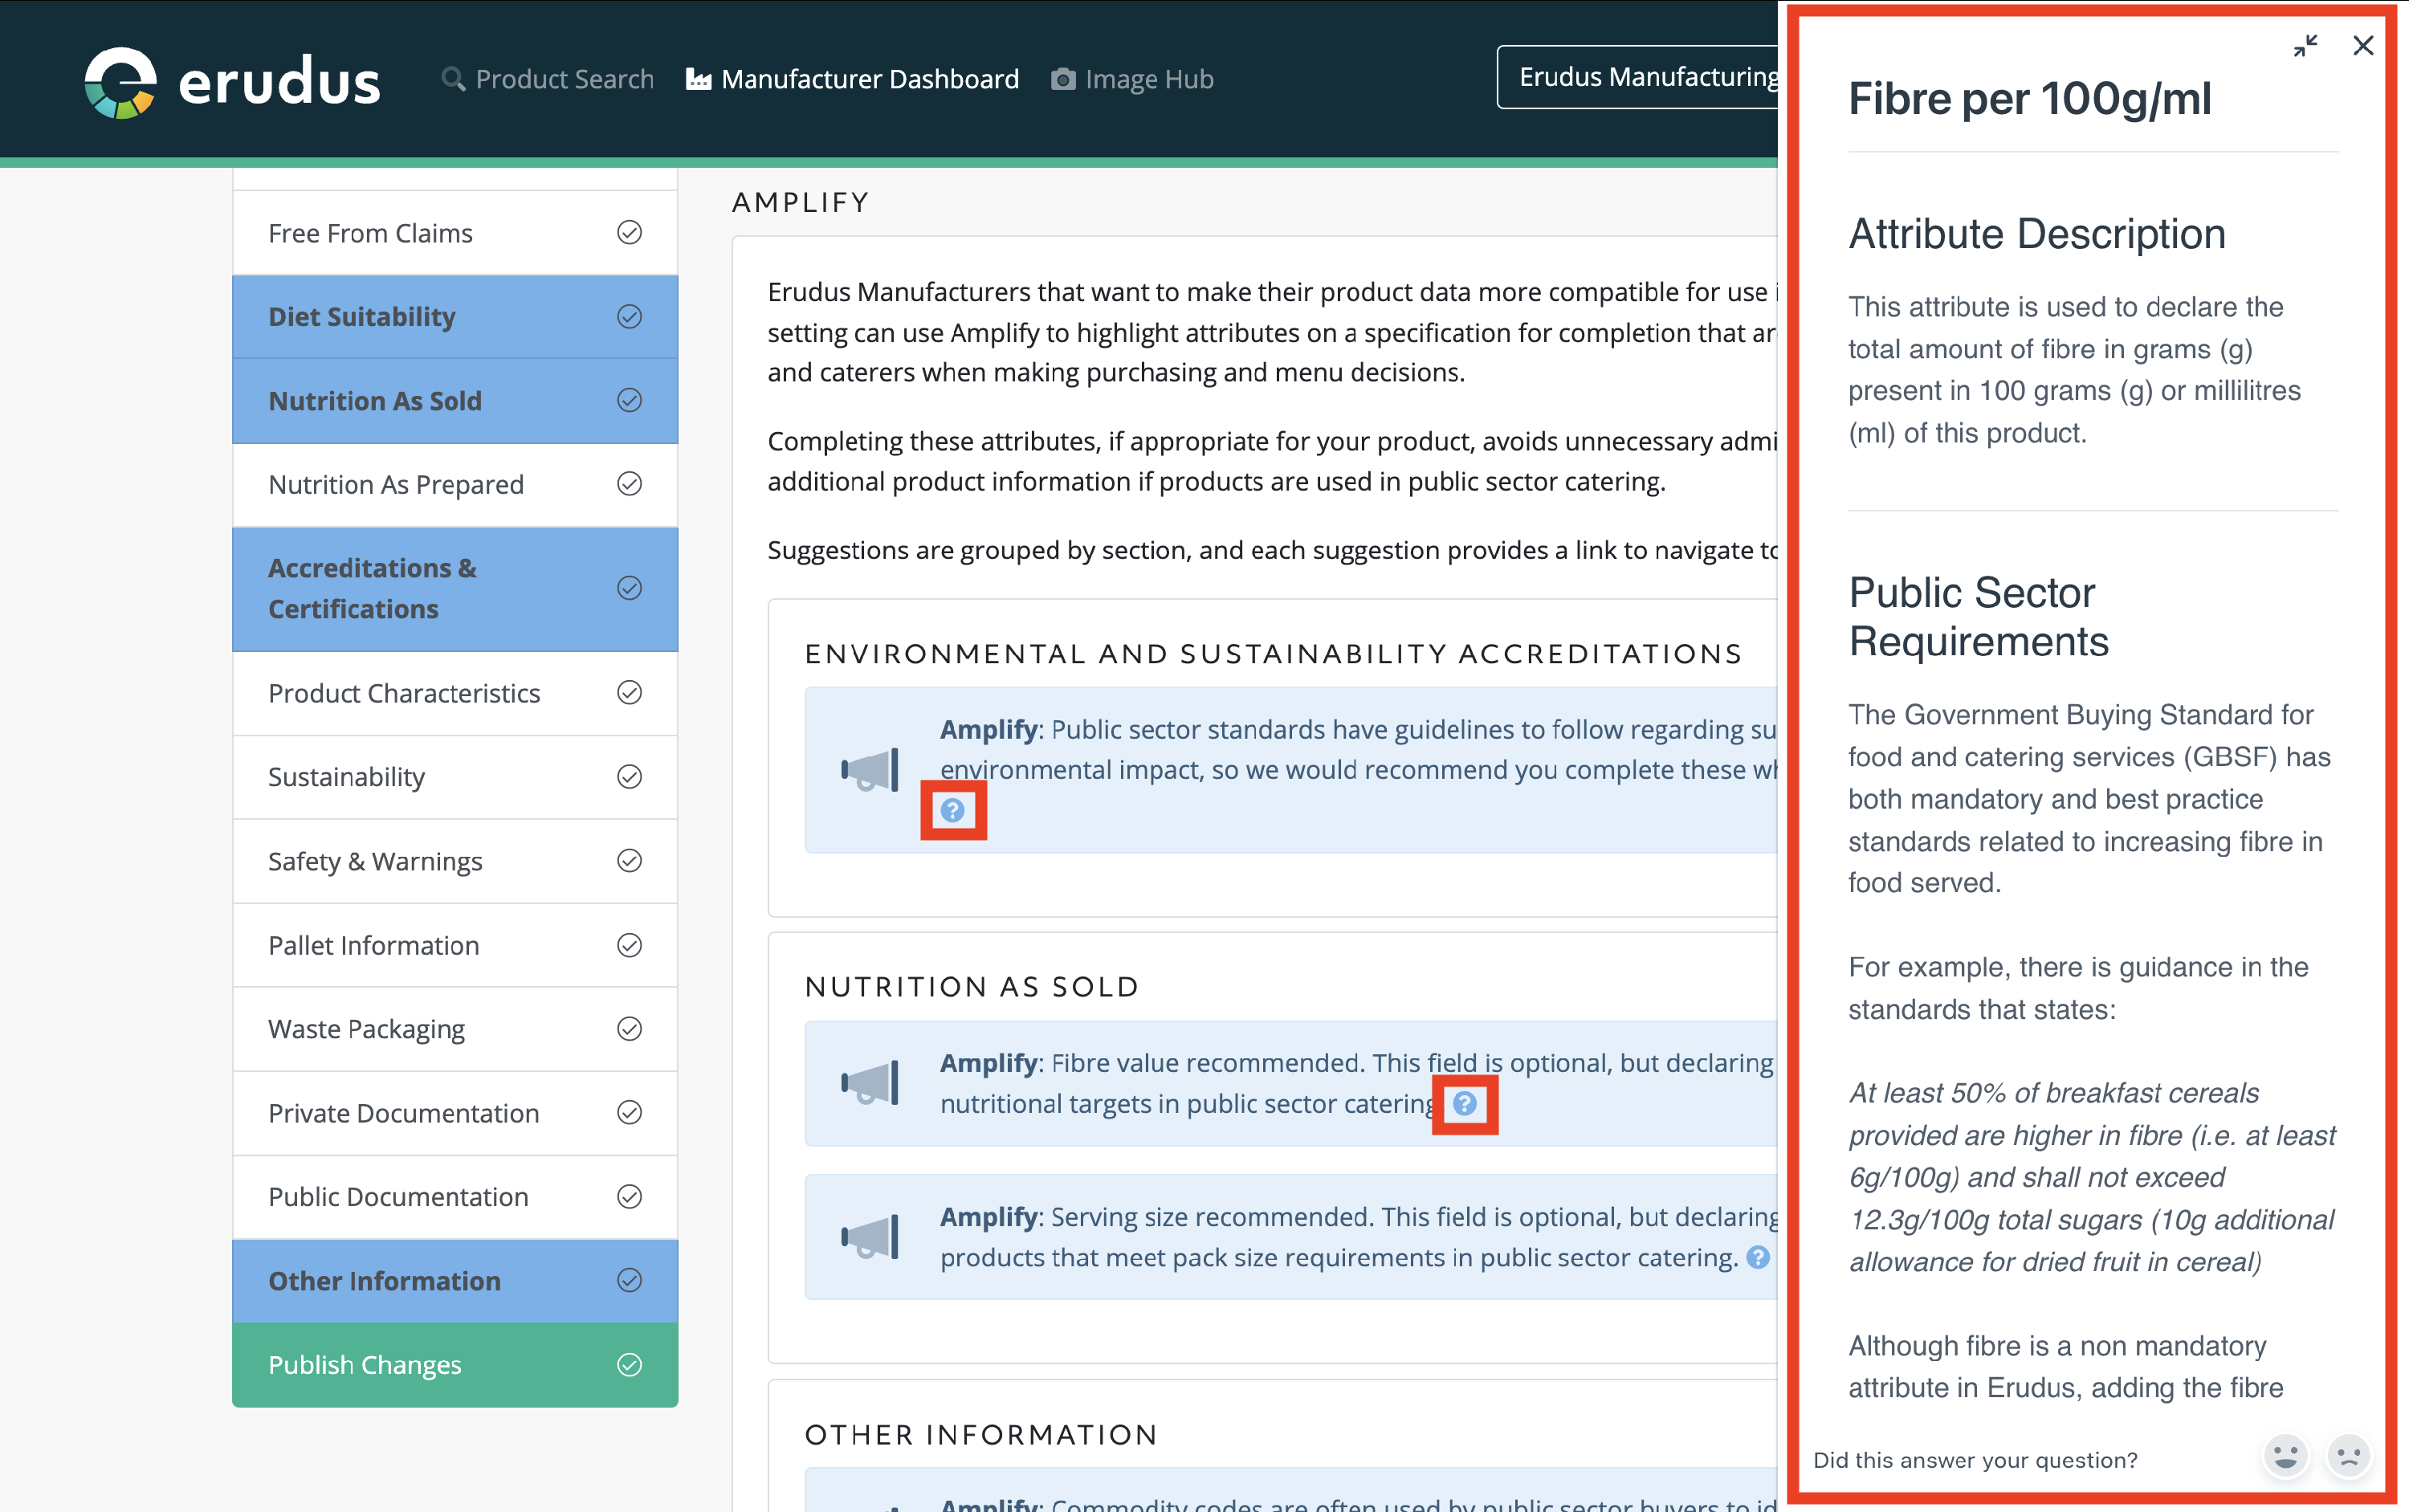This screenshot has width=2409, height=1512.
Task: Go to Manufacturer Dashboard
Action: (852, 79)
